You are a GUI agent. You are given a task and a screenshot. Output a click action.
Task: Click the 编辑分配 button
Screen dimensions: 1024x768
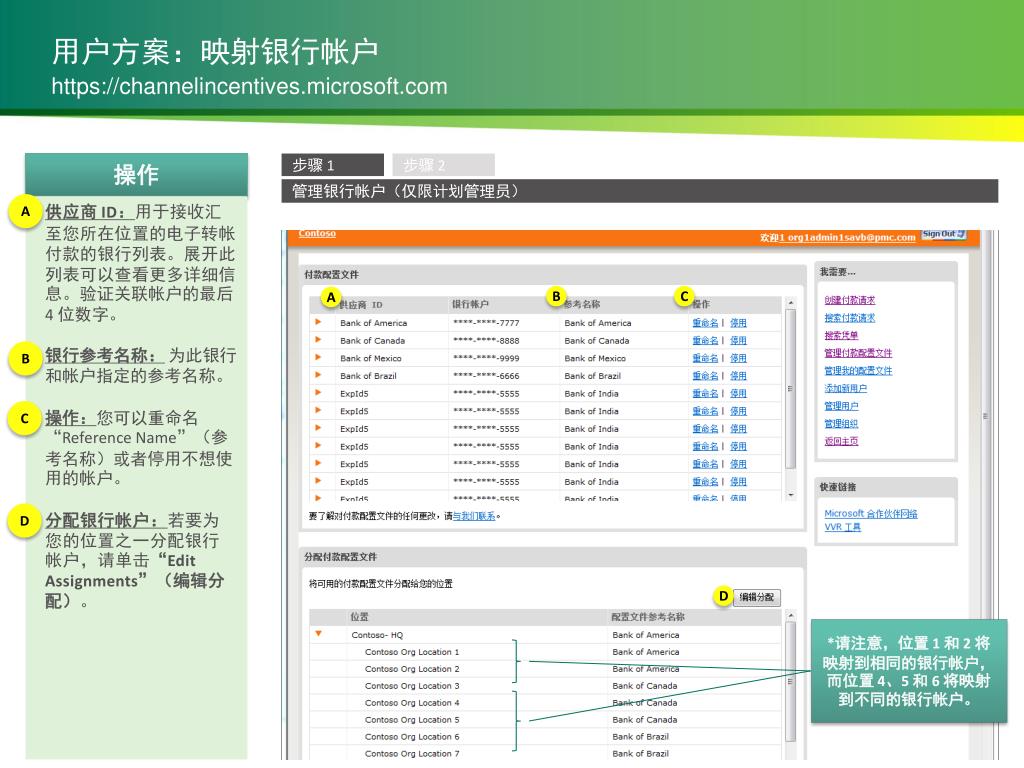pos(756,597)
